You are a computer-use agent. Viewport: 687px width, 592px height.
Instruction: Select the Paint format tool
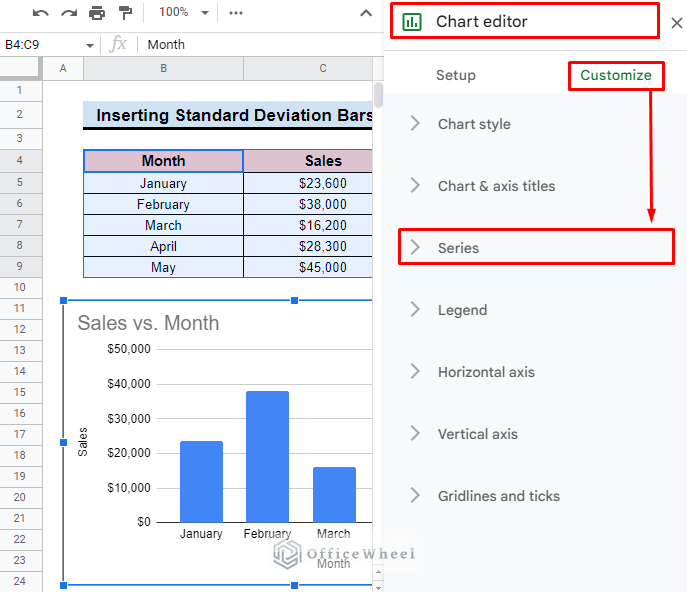[x=125, y=13]
